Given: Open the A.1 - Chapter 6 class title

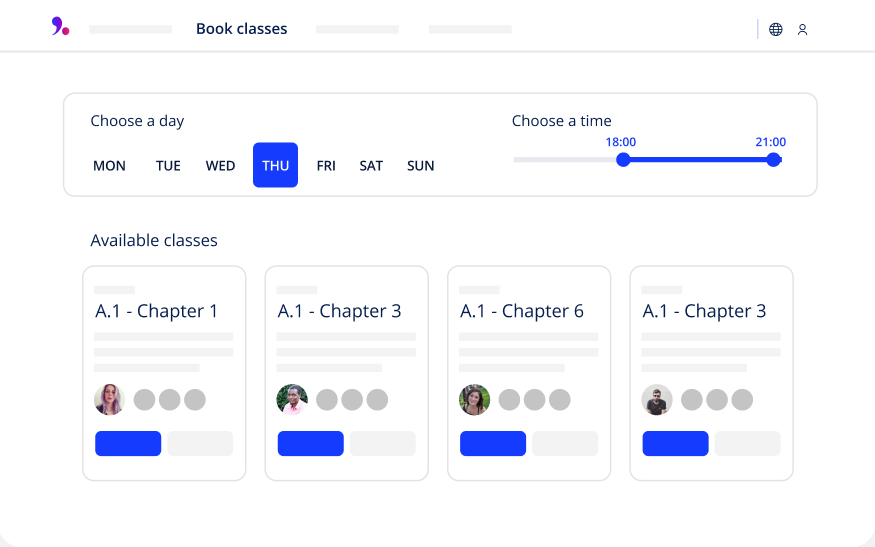Looking at the screenshot, I should 522,311.
